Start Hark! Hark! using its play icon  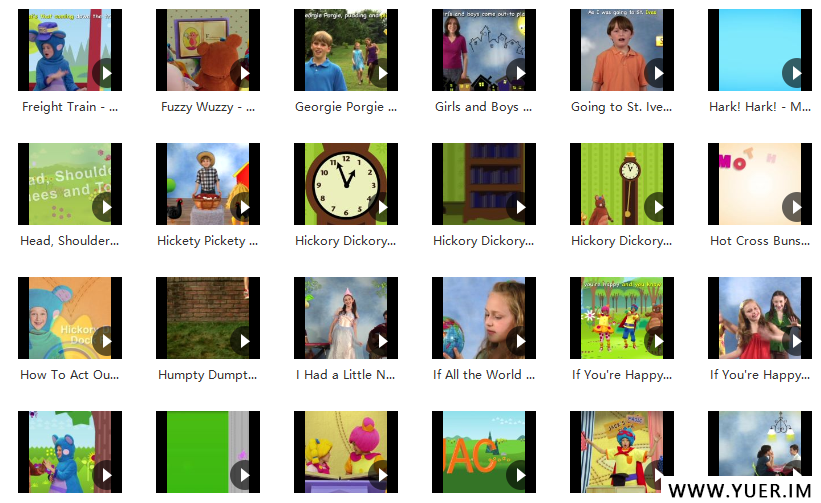(x=795, y=73)
